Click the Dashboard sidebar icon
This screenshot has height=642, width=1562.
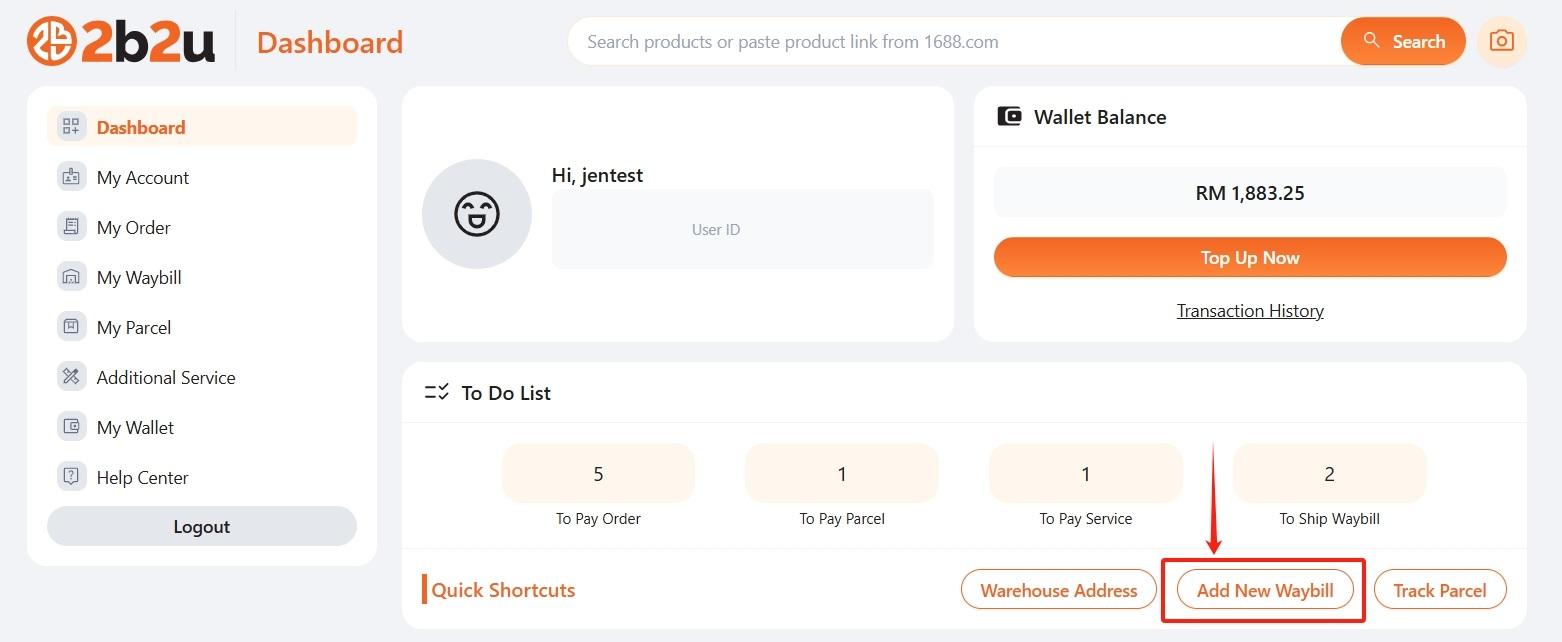tap(71, 127)
